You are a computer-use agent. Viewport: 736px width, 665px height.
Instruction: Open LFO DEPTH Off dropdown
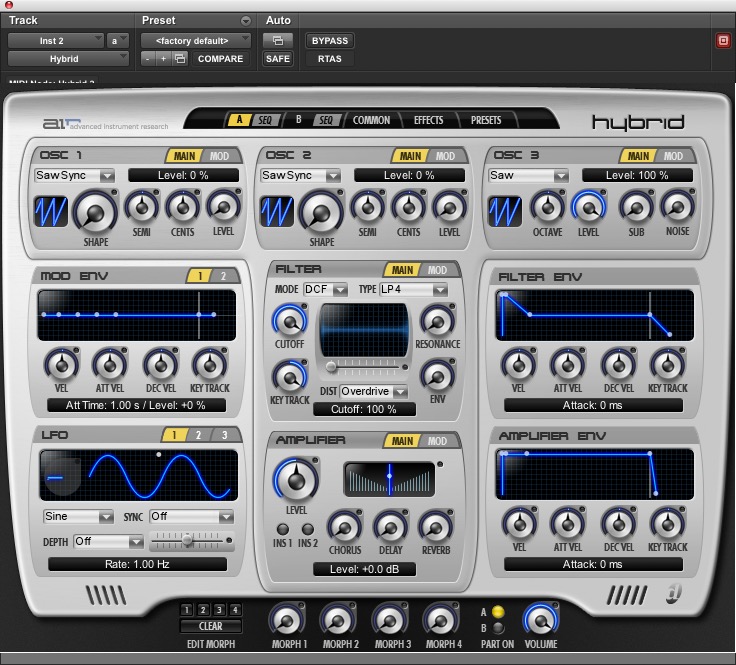click(108, 542)
